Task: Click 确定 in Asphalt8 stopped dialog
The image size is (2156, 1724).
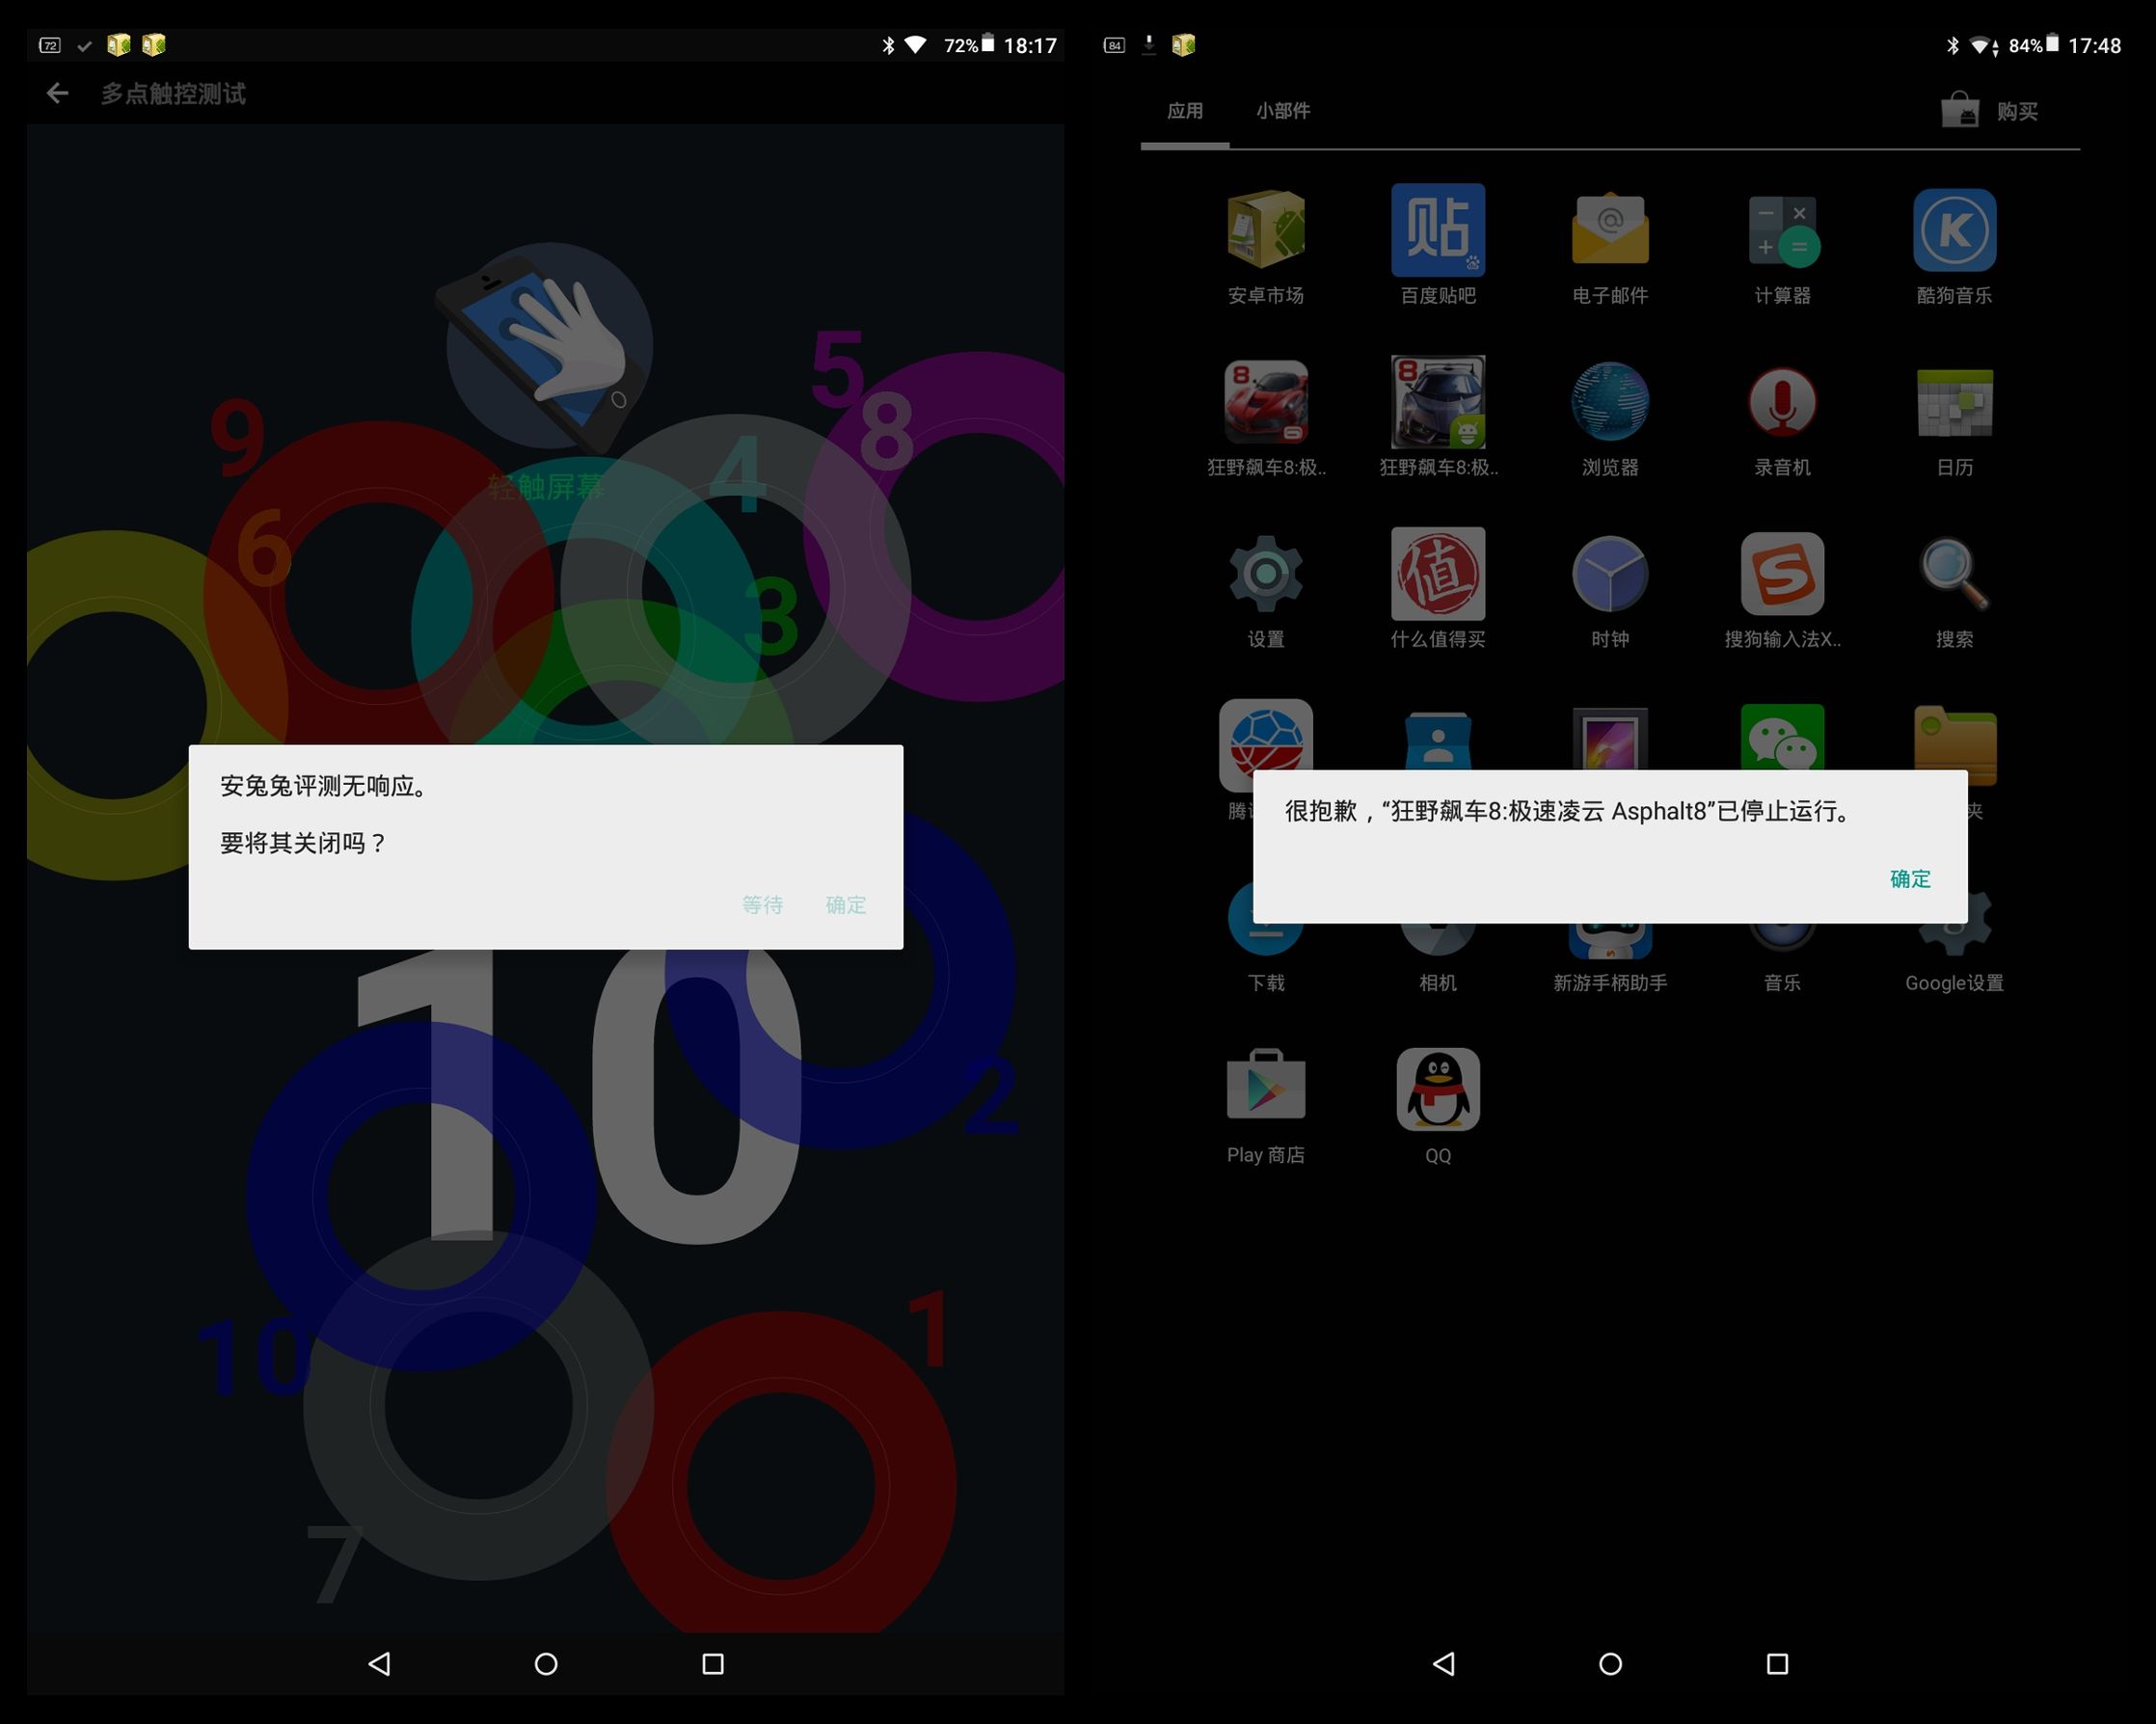Action: 1909,879
